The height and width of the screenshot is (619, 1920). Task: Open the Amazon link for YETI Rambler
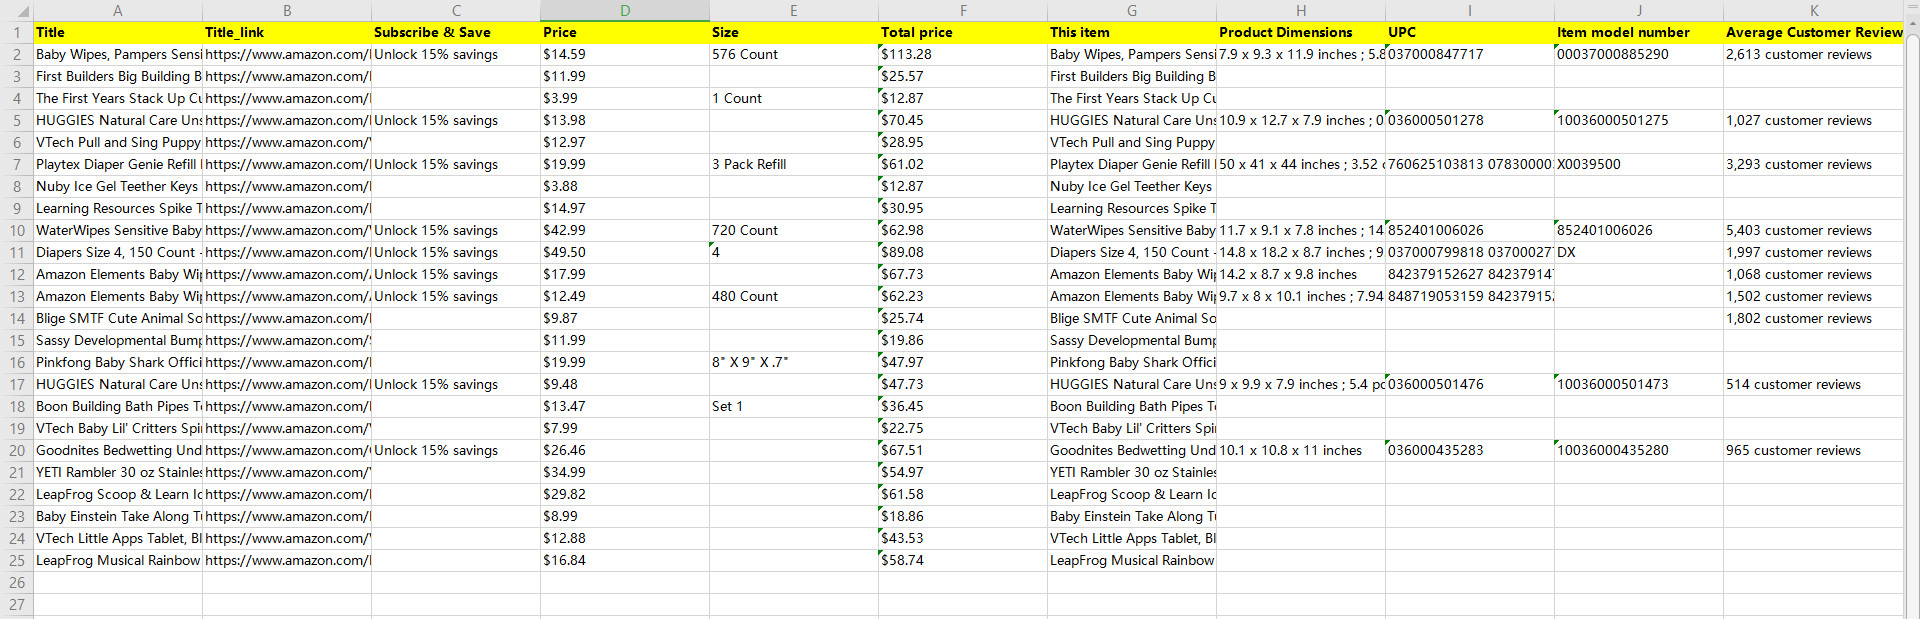coord(286,473)
